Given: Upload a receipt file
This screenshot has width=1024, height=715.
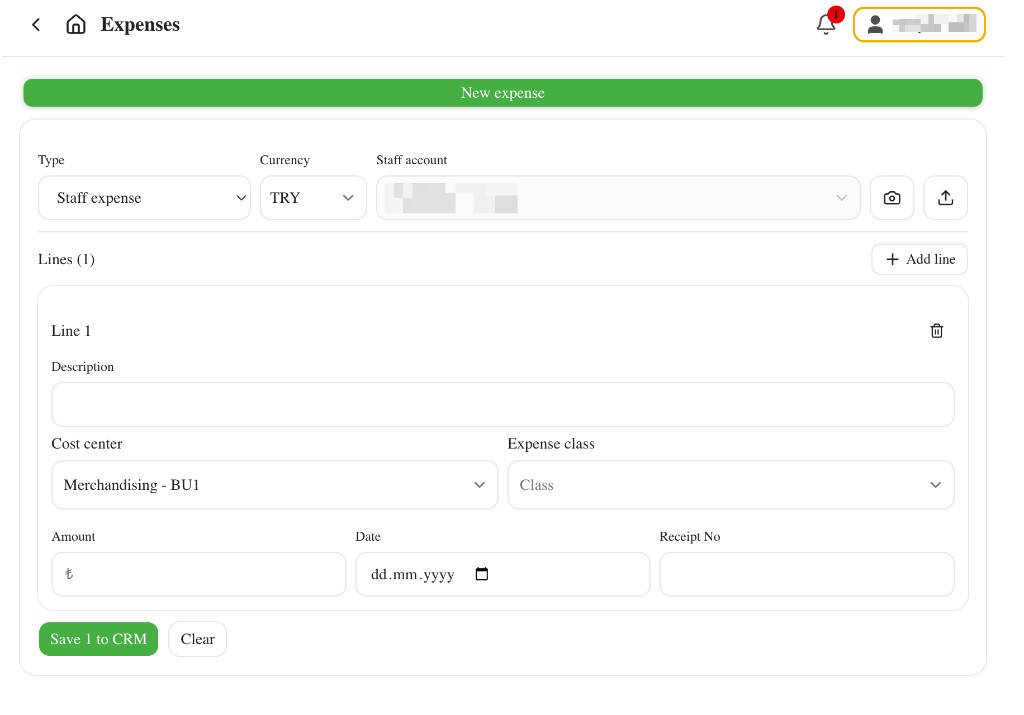Looking at the screenshot, I should [946, 198].
